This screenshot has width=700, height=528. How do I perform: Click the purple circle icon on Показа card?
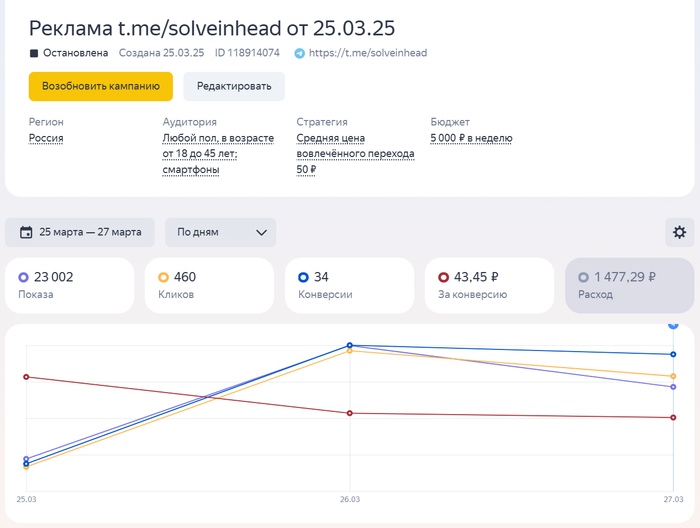tap(23, 277)
